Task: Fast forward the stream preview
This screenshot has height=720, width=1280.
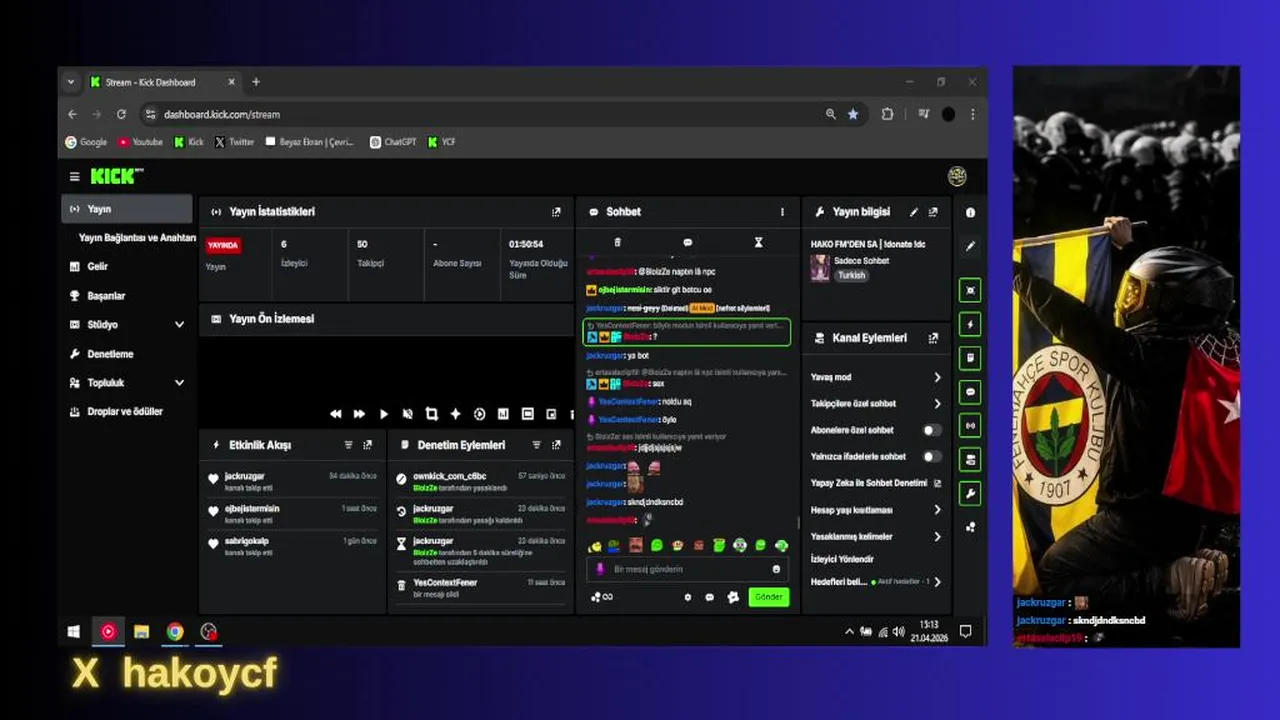Action: point(359,414)
